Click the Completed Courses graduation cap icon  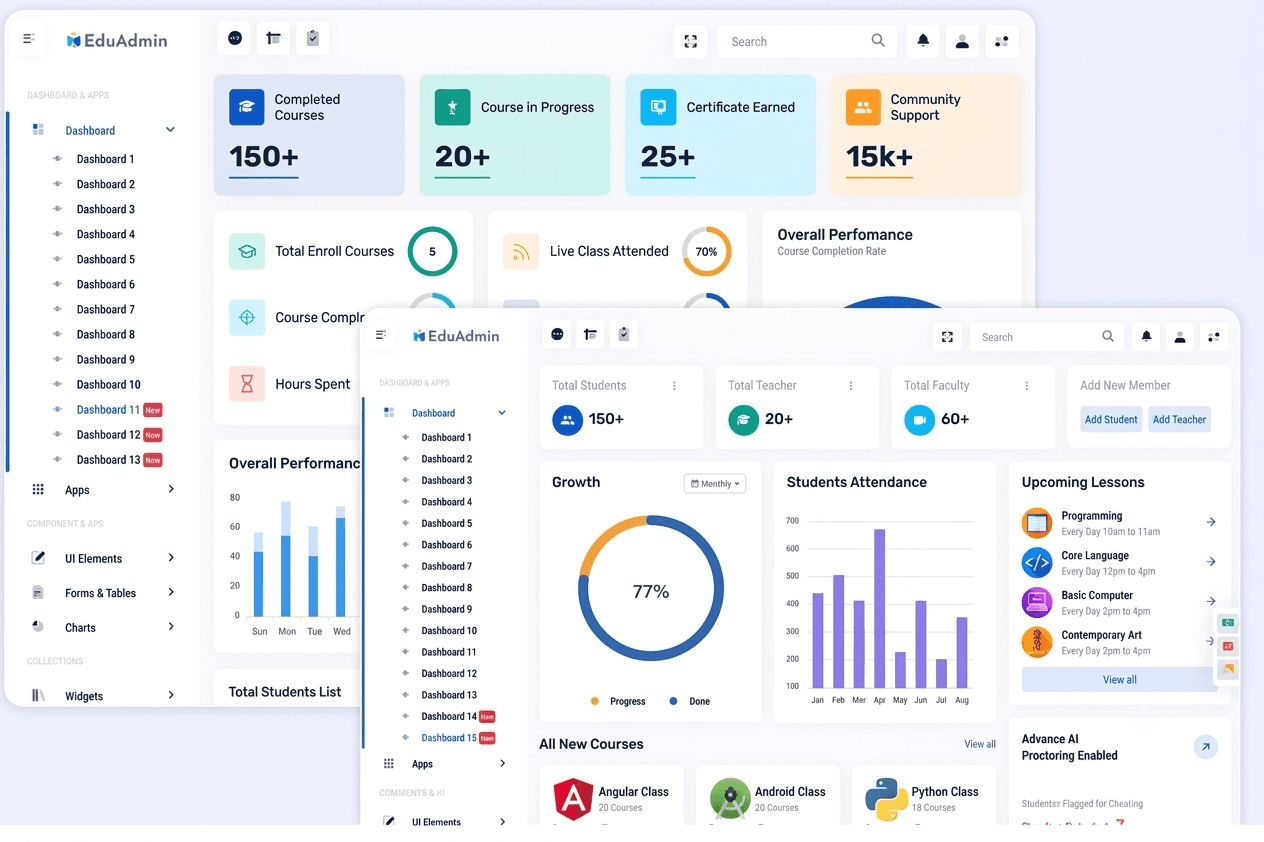(247, 107)
